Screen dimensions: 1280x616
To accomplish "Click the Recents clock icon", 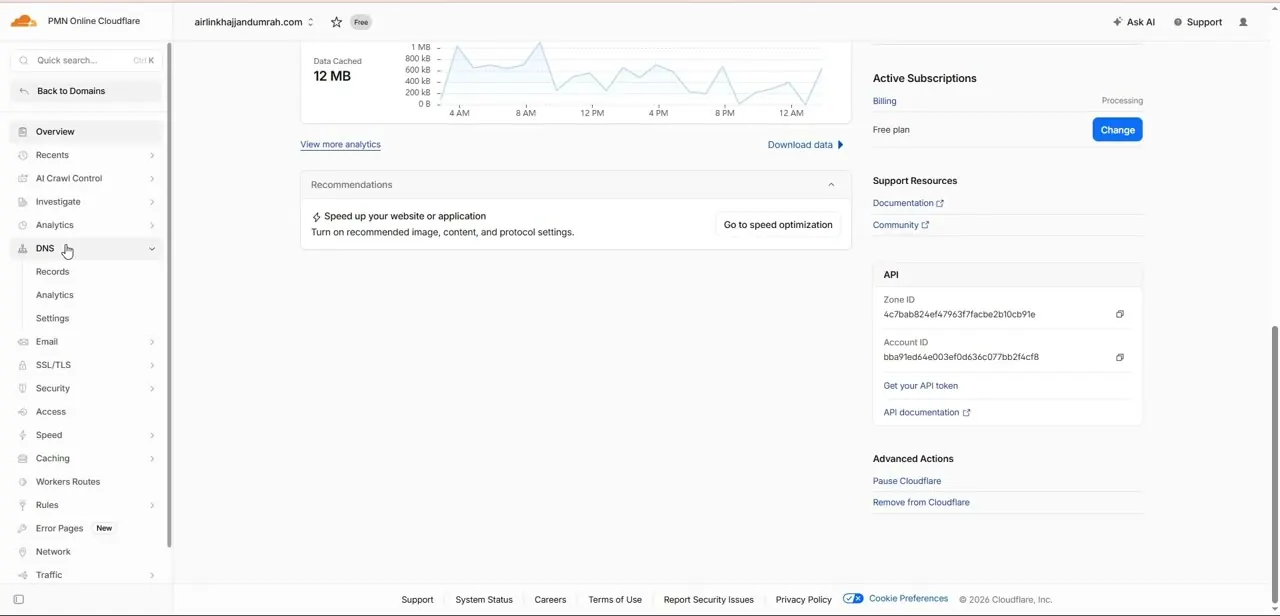I will [22, 155].
